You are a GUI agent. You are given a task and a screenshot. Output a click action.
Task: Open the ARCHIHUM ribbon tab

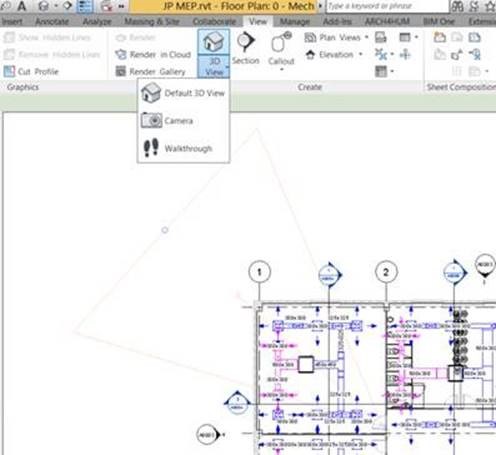387,22
